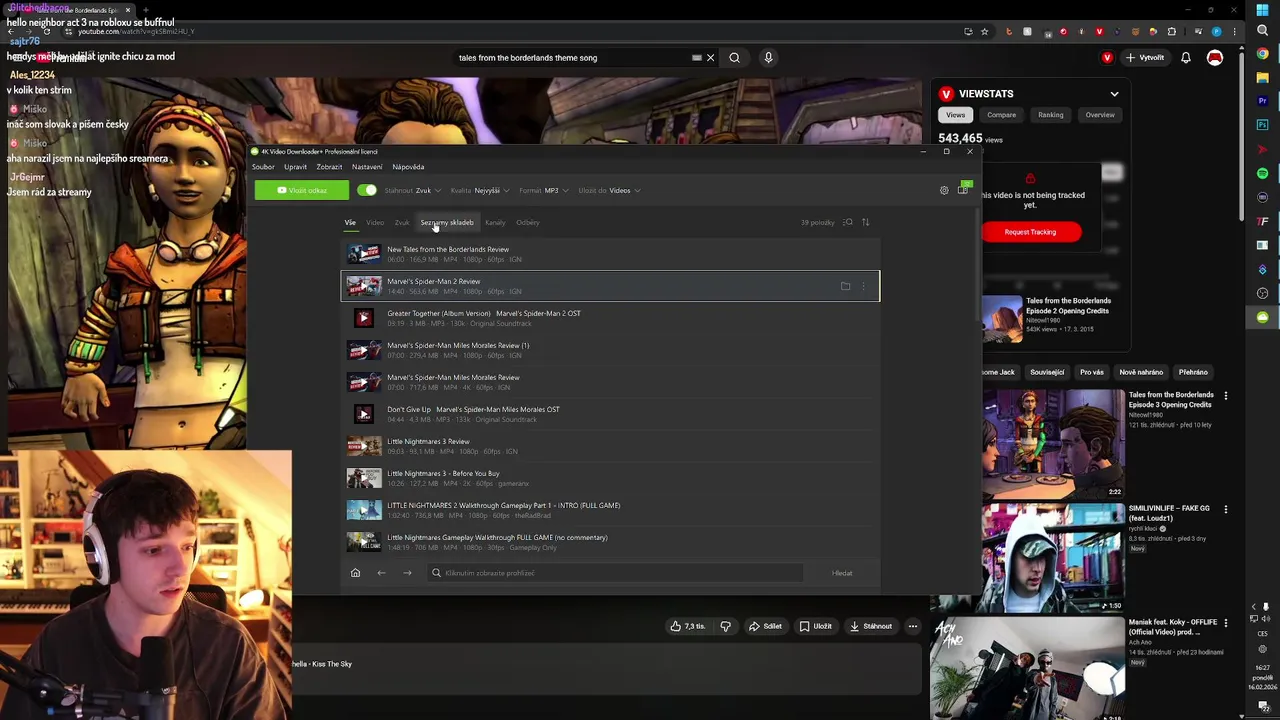Open the YouTube account avatar menu
Viewport: 1280px width, 720px height.
[x=1215, y=58]
